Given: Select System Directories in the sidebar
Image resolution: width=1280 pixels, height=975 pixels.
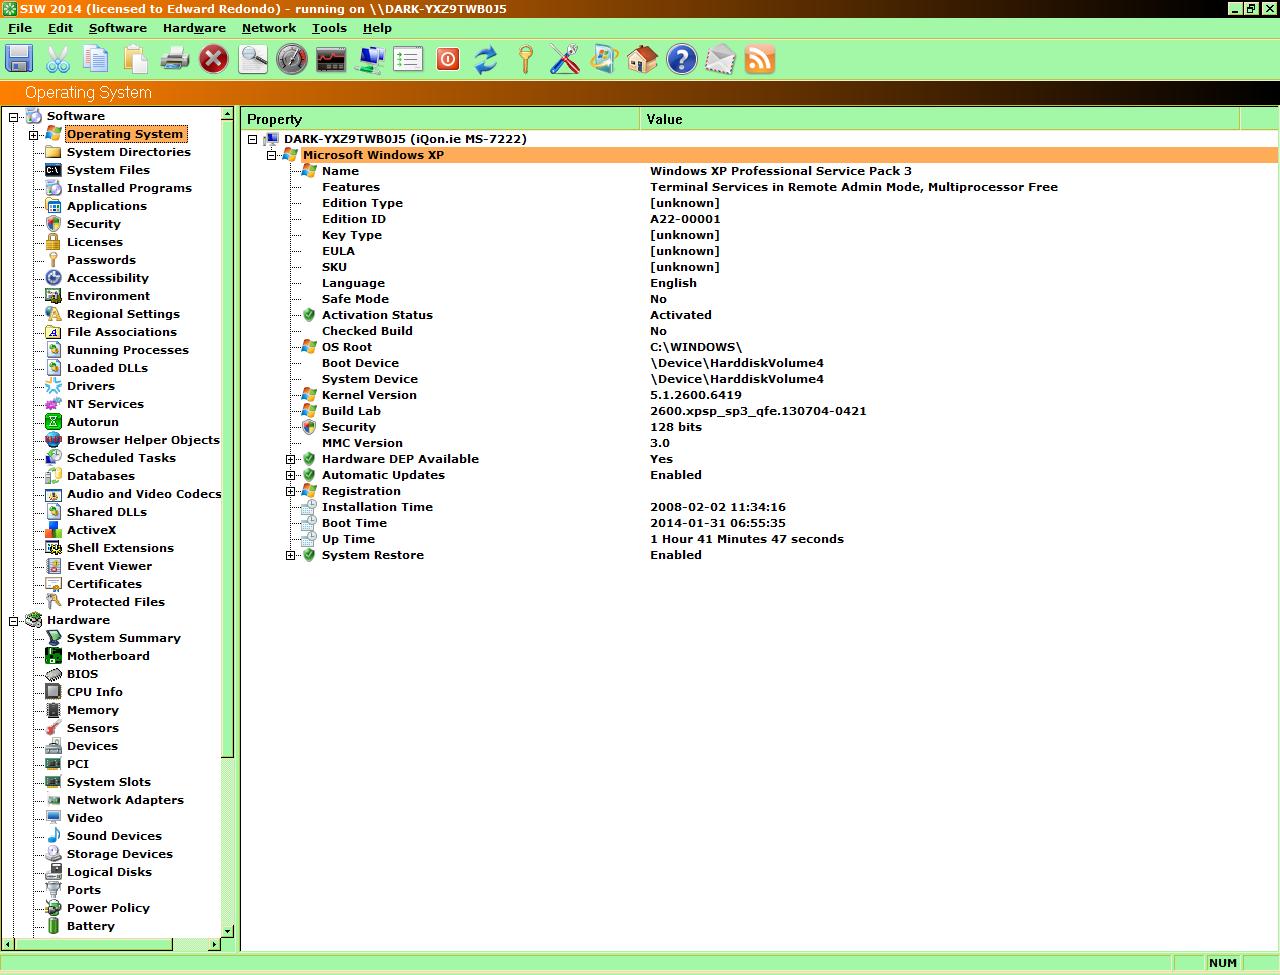Looking at the screenshot, I should point(128,152).
